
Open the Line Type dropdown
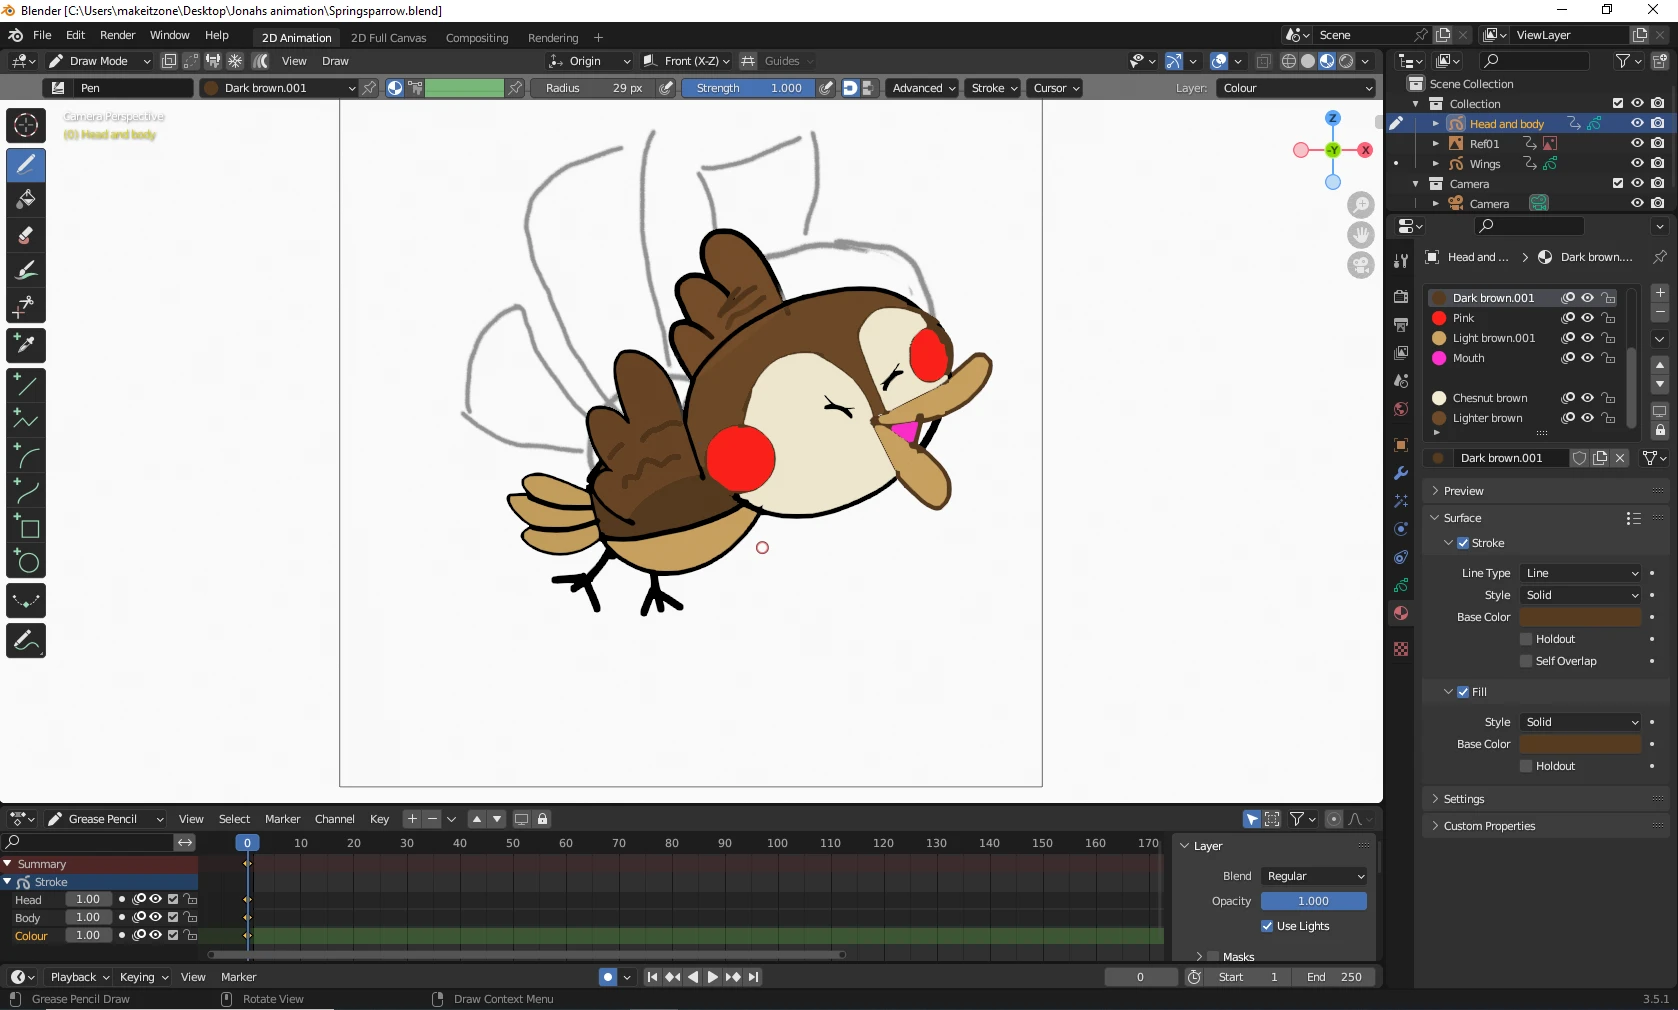1581,573
